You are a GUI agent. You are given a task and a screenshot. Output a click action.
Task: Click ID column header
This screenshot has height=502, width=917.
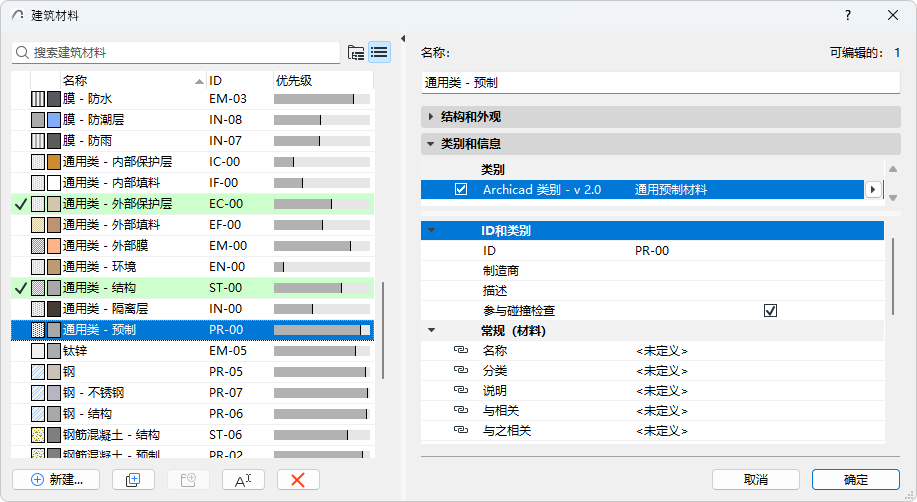coord(240,81)
